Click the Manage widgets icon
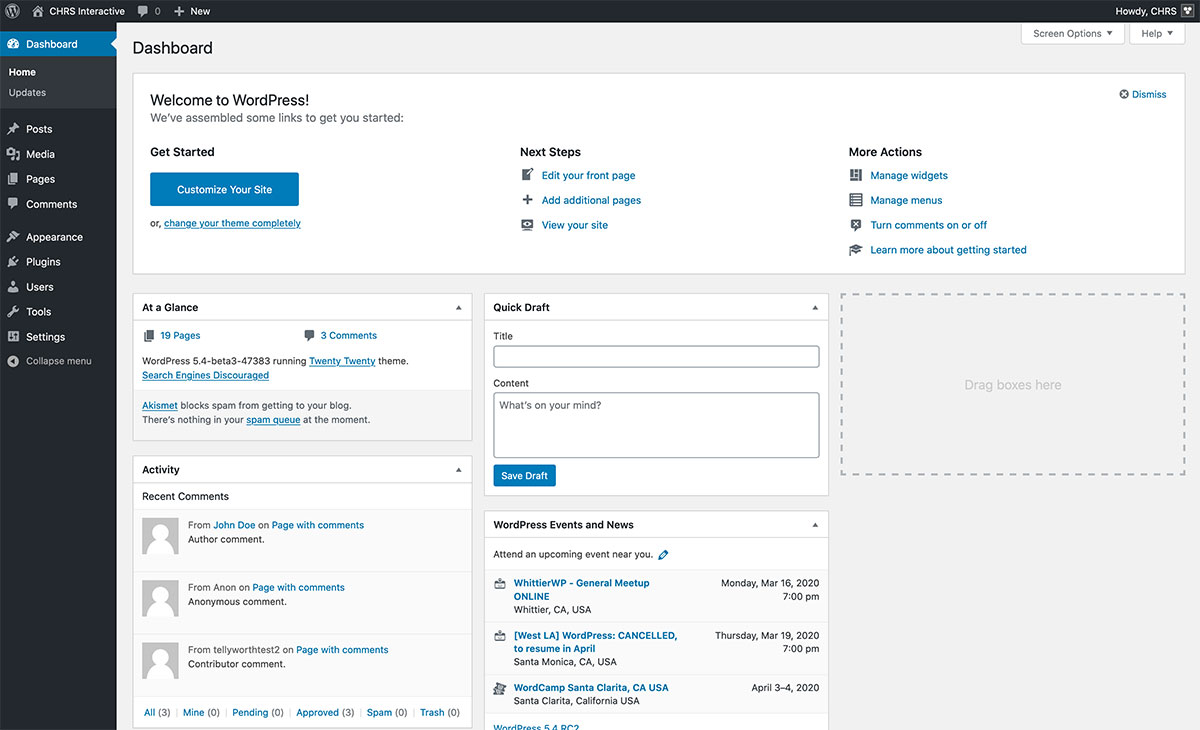This screenshot has height=730, width=1200. [856, 175]
